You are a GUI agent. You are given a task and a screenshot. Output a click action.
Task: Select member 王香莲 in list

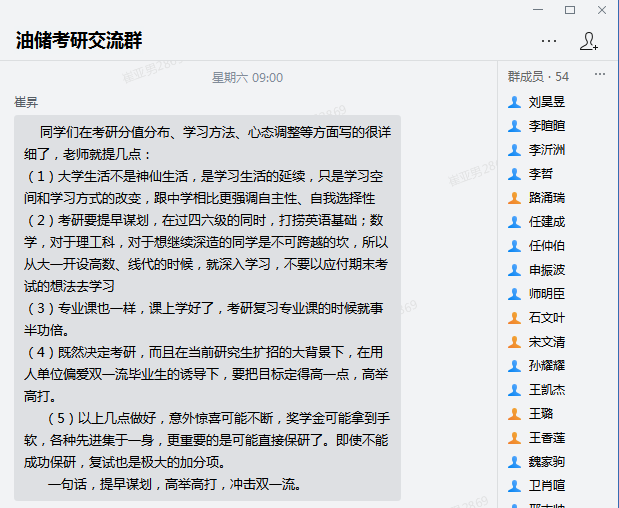[547, 438]
